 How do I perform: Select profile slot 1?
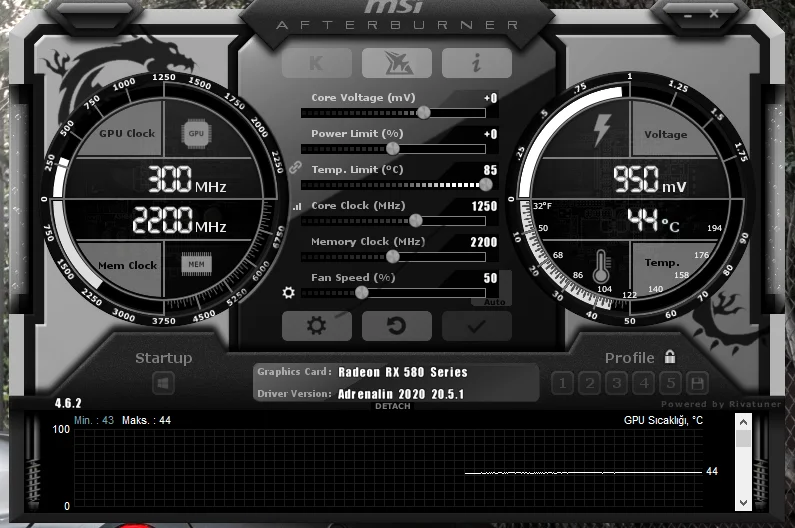[x=562, y=383]
